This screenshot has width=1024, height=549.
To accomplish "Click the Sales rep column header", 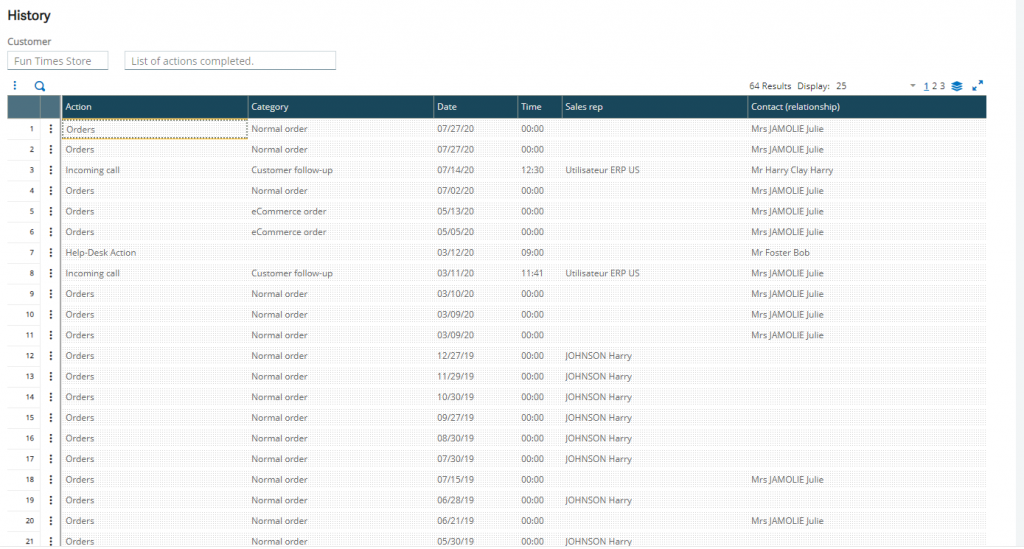I will pos(654,106).
